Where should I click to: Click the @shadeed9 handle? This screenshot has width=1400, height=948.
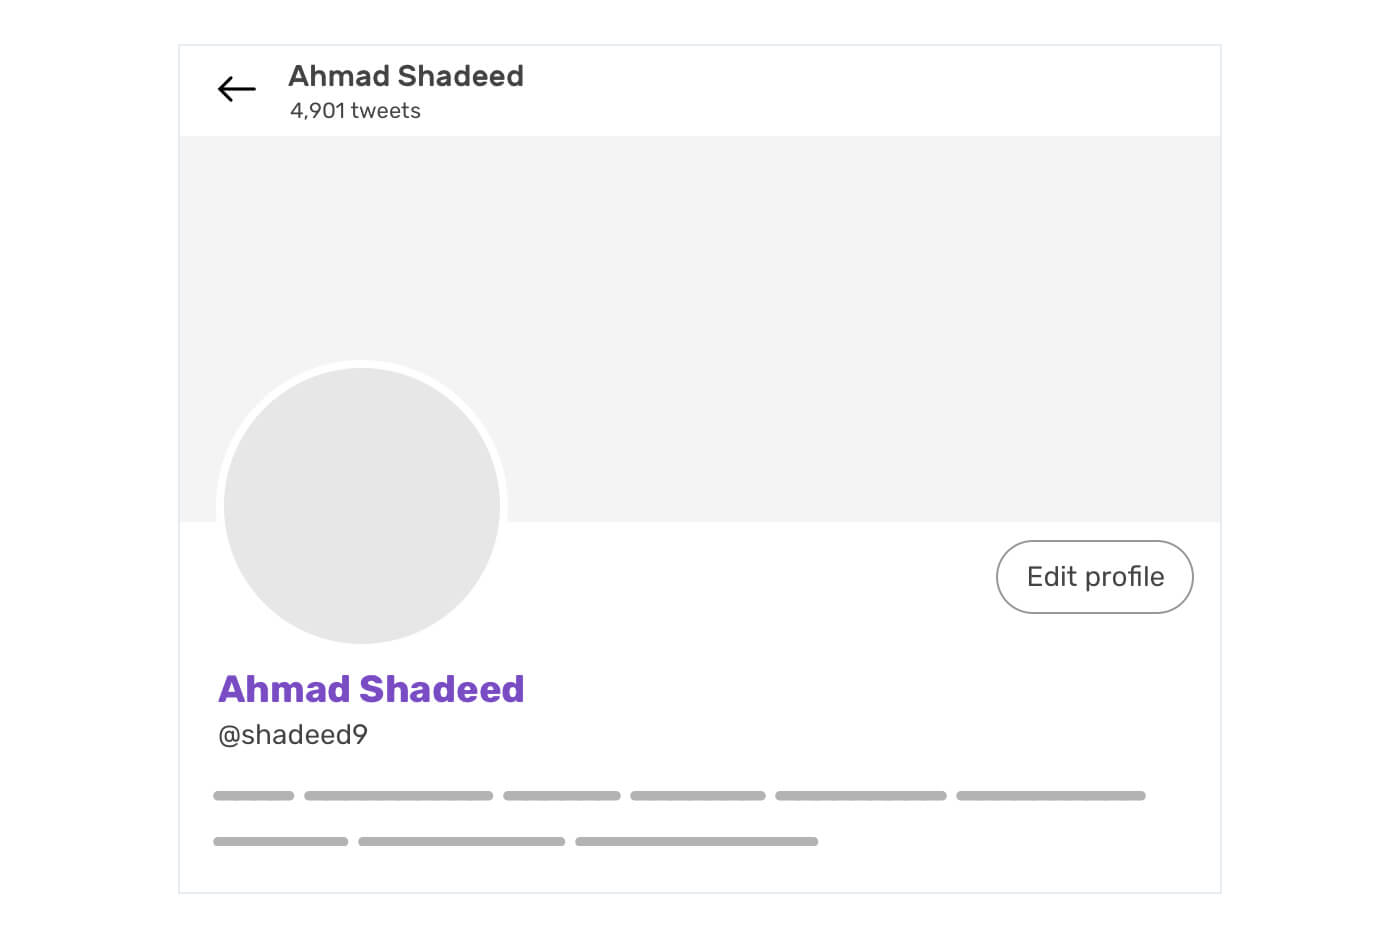click(293, 735)
